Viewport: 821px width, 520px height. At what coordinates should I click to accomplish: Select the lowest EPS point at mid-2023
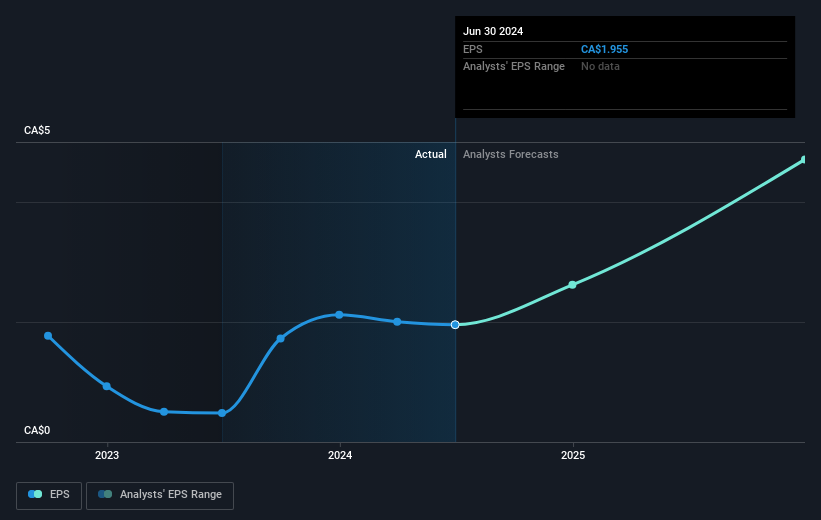click(222, 413)
